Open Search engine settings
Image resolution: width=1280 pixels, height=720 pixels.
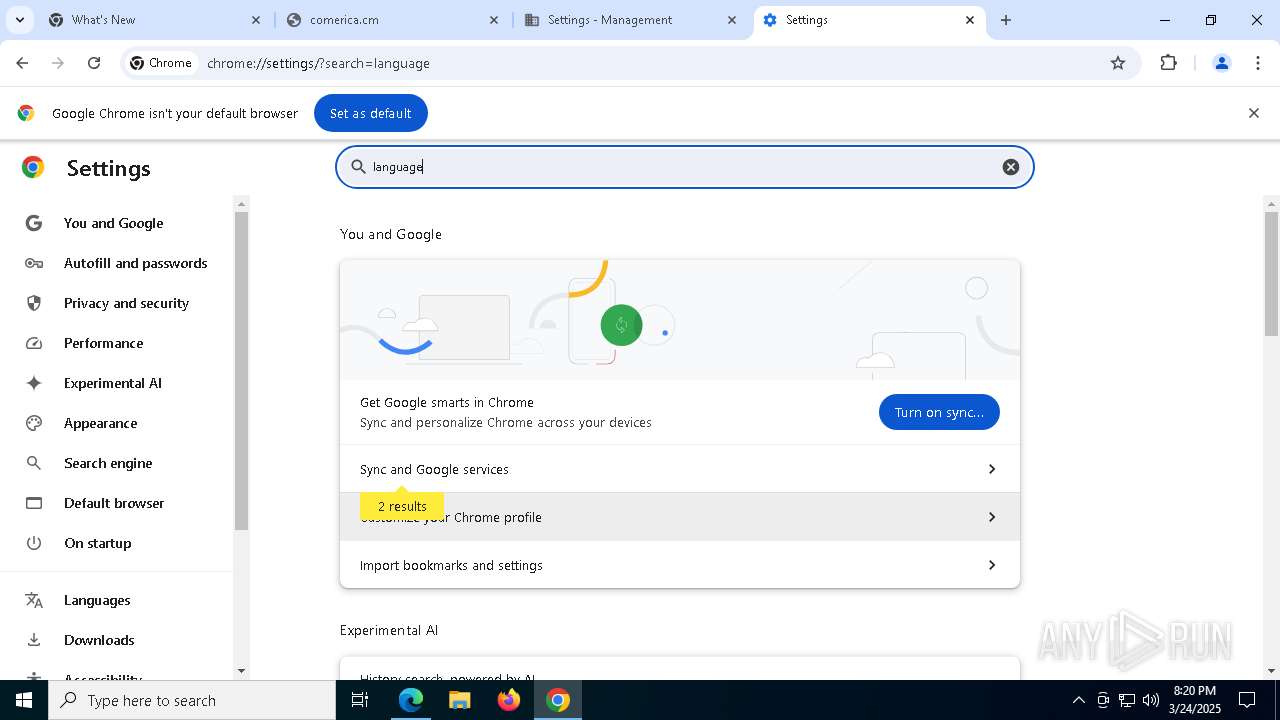(x=108, y=463)
